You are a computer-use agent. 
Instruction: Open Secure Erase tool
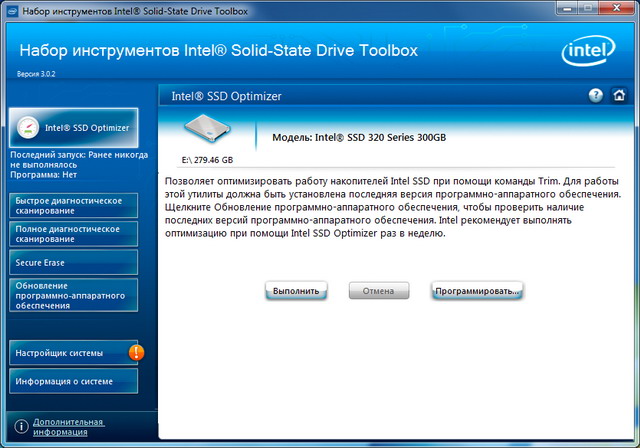(x=73, y=262)
